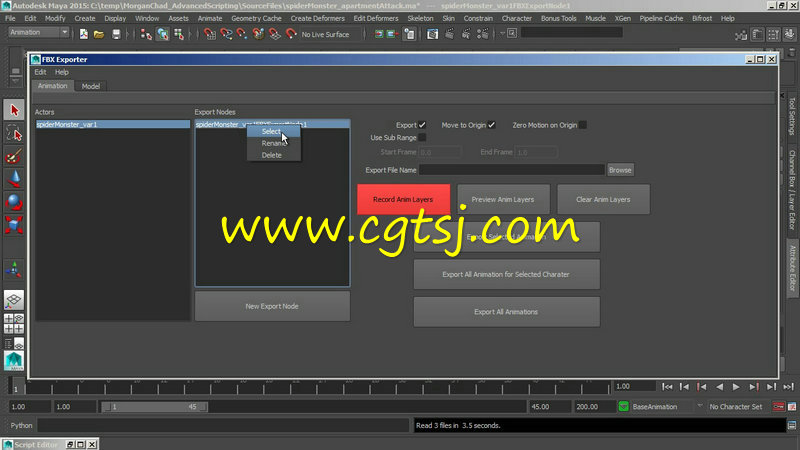Click Select by hierarchy icon
Image resolution: width=800 pixels, height=450 pixels.
(146, 34)
